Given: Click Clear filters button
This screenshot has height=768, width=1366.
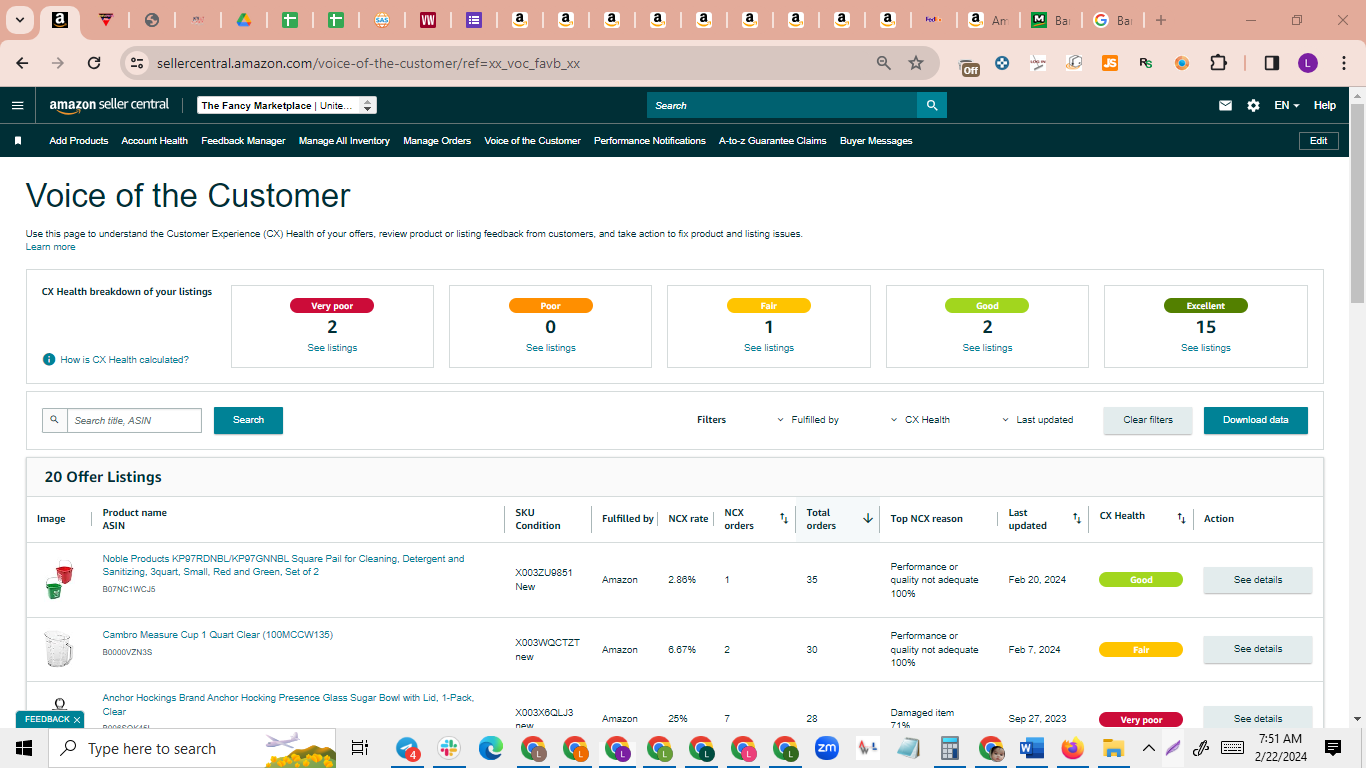Looking at the screenshot, I should 1148,420.
